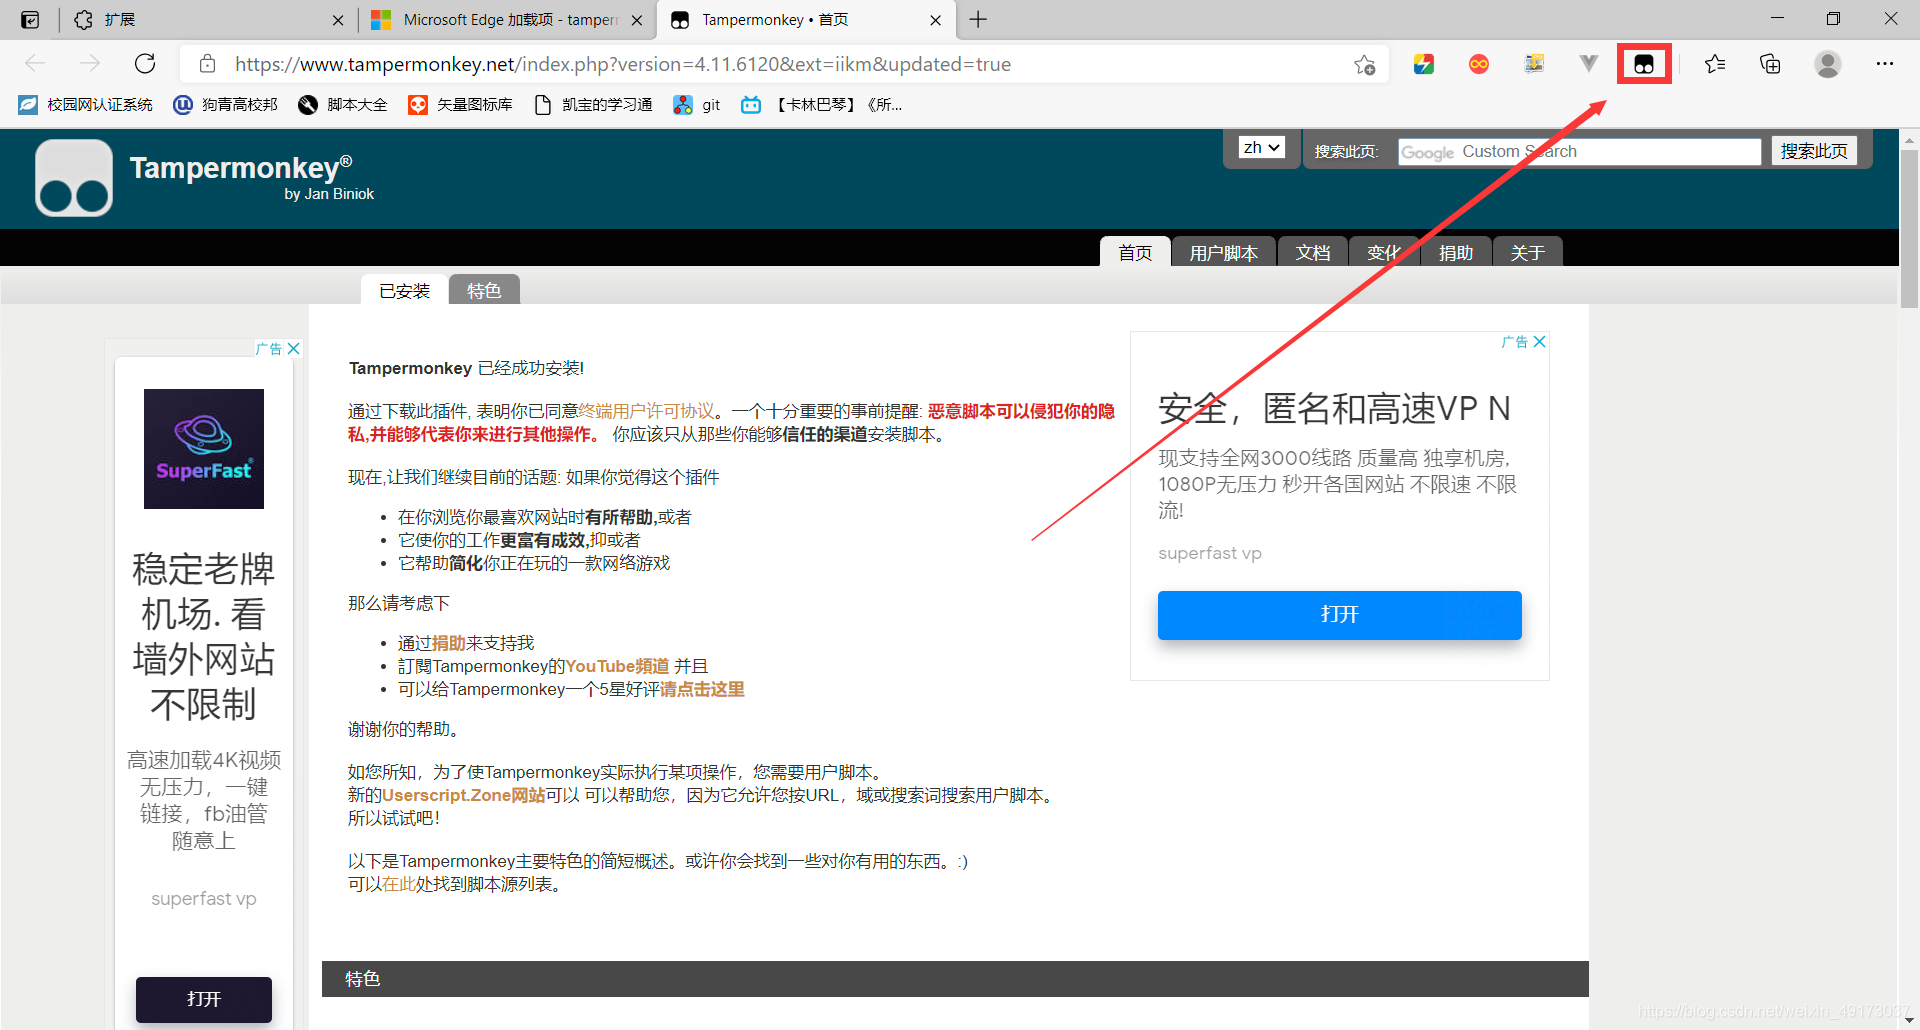Open a new tab with the plus button
1920x1030 pixels.
[978, 20]
